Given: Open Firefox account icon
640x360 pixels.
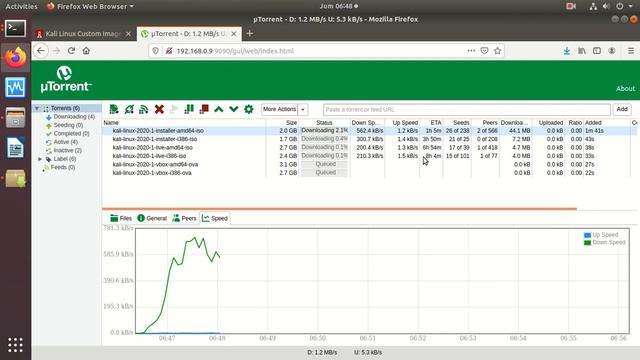Looking at the screenshot, I should point(611,51).
